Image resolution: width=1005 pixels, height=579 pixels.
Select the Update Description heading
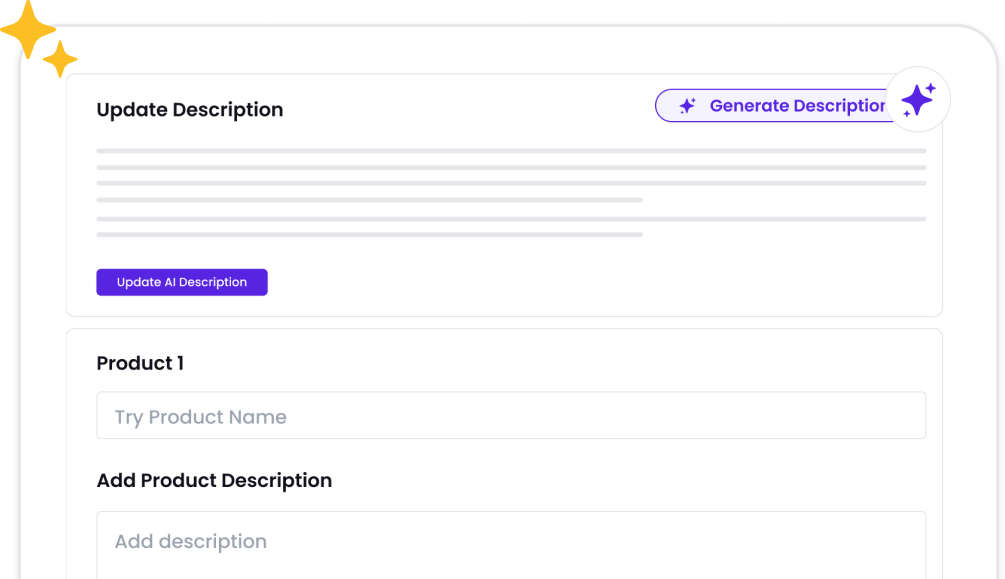(x=190, y=110)
